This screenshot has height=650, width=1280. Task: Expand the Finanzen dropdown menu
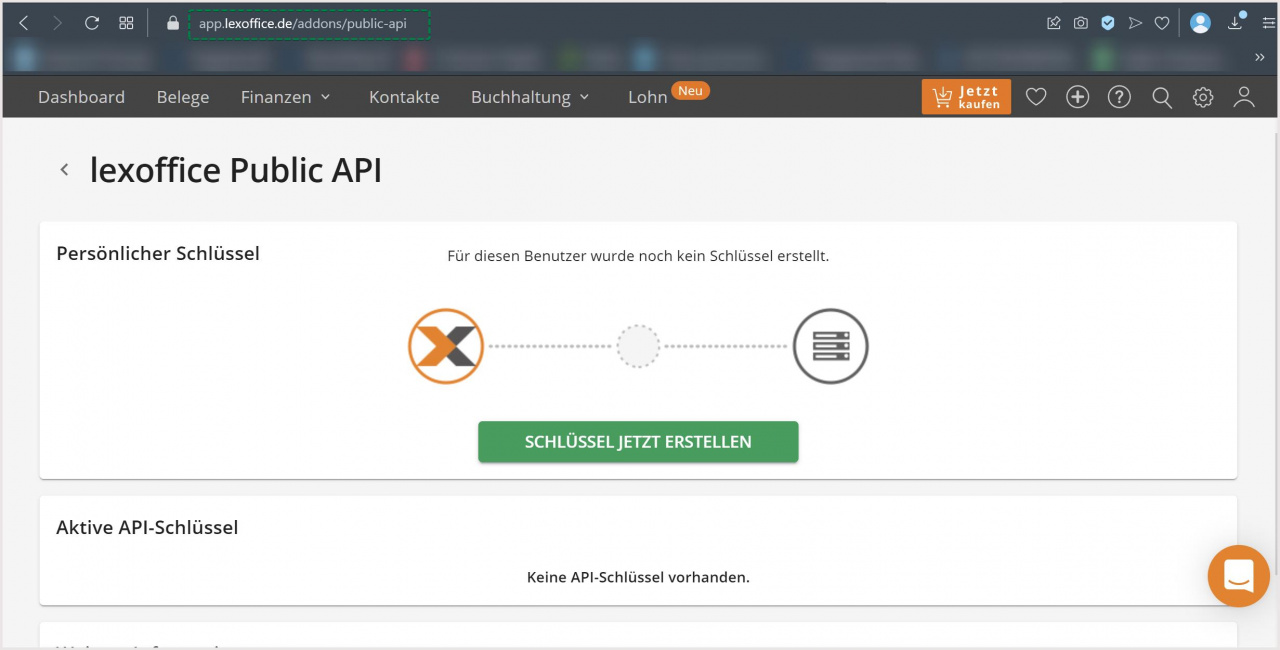tap(285, 97)
